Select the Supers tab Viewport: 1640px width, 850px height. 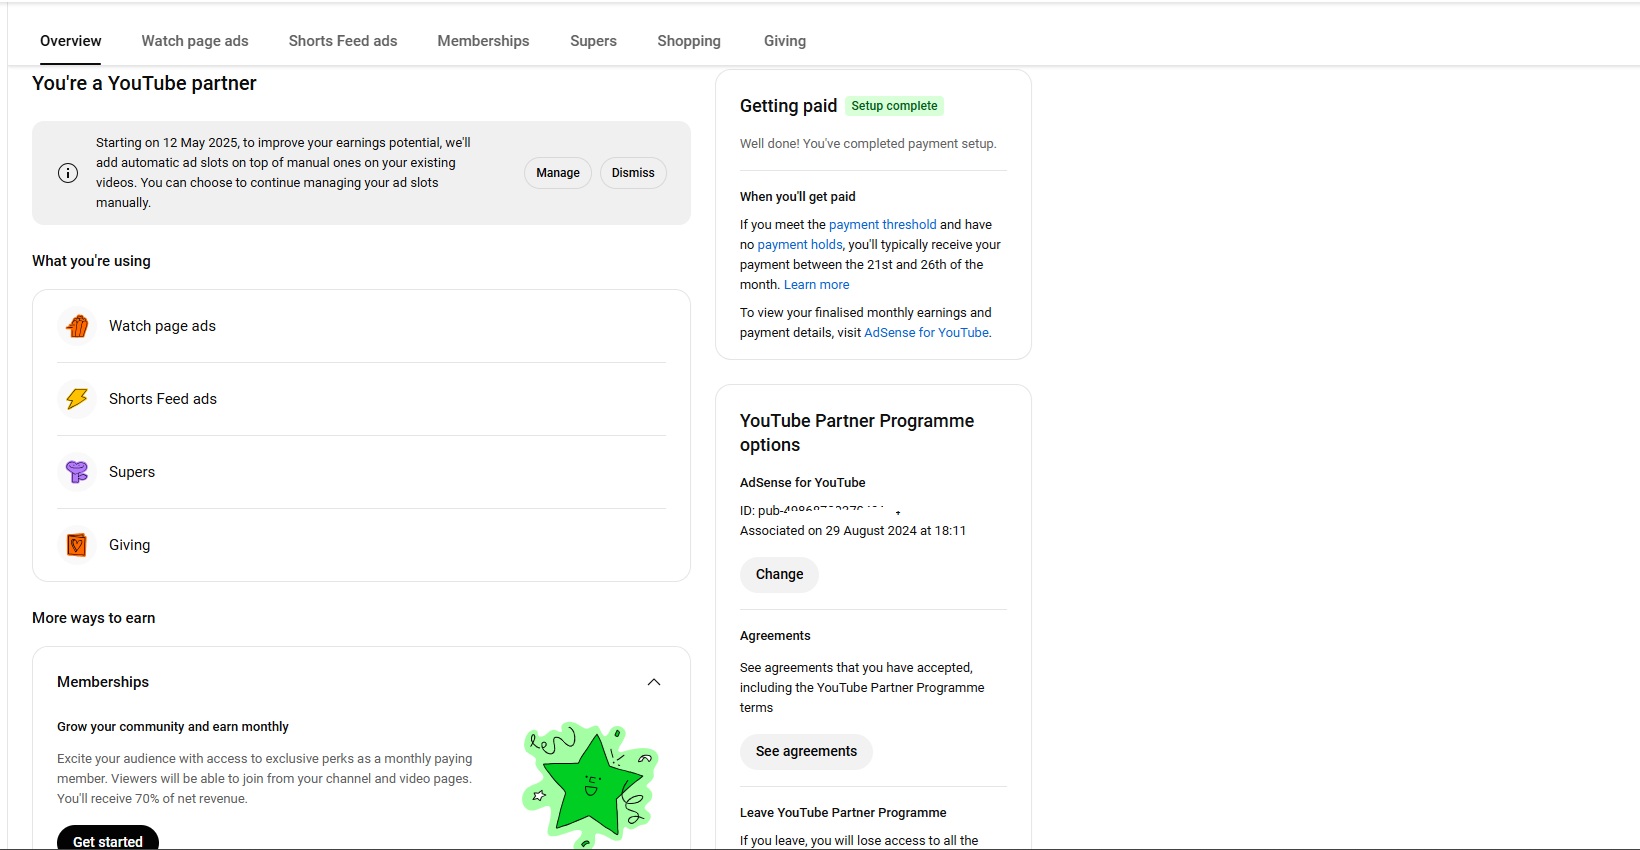pos(593,41)
